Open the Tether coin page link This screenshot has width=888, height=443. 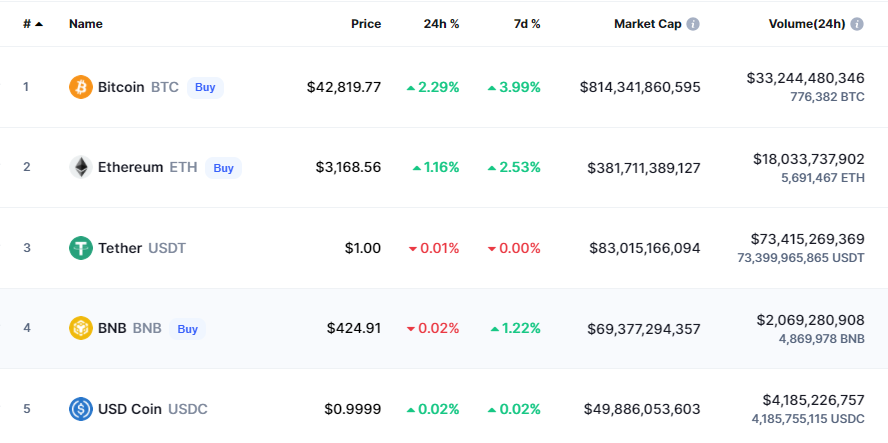point(120,248)
